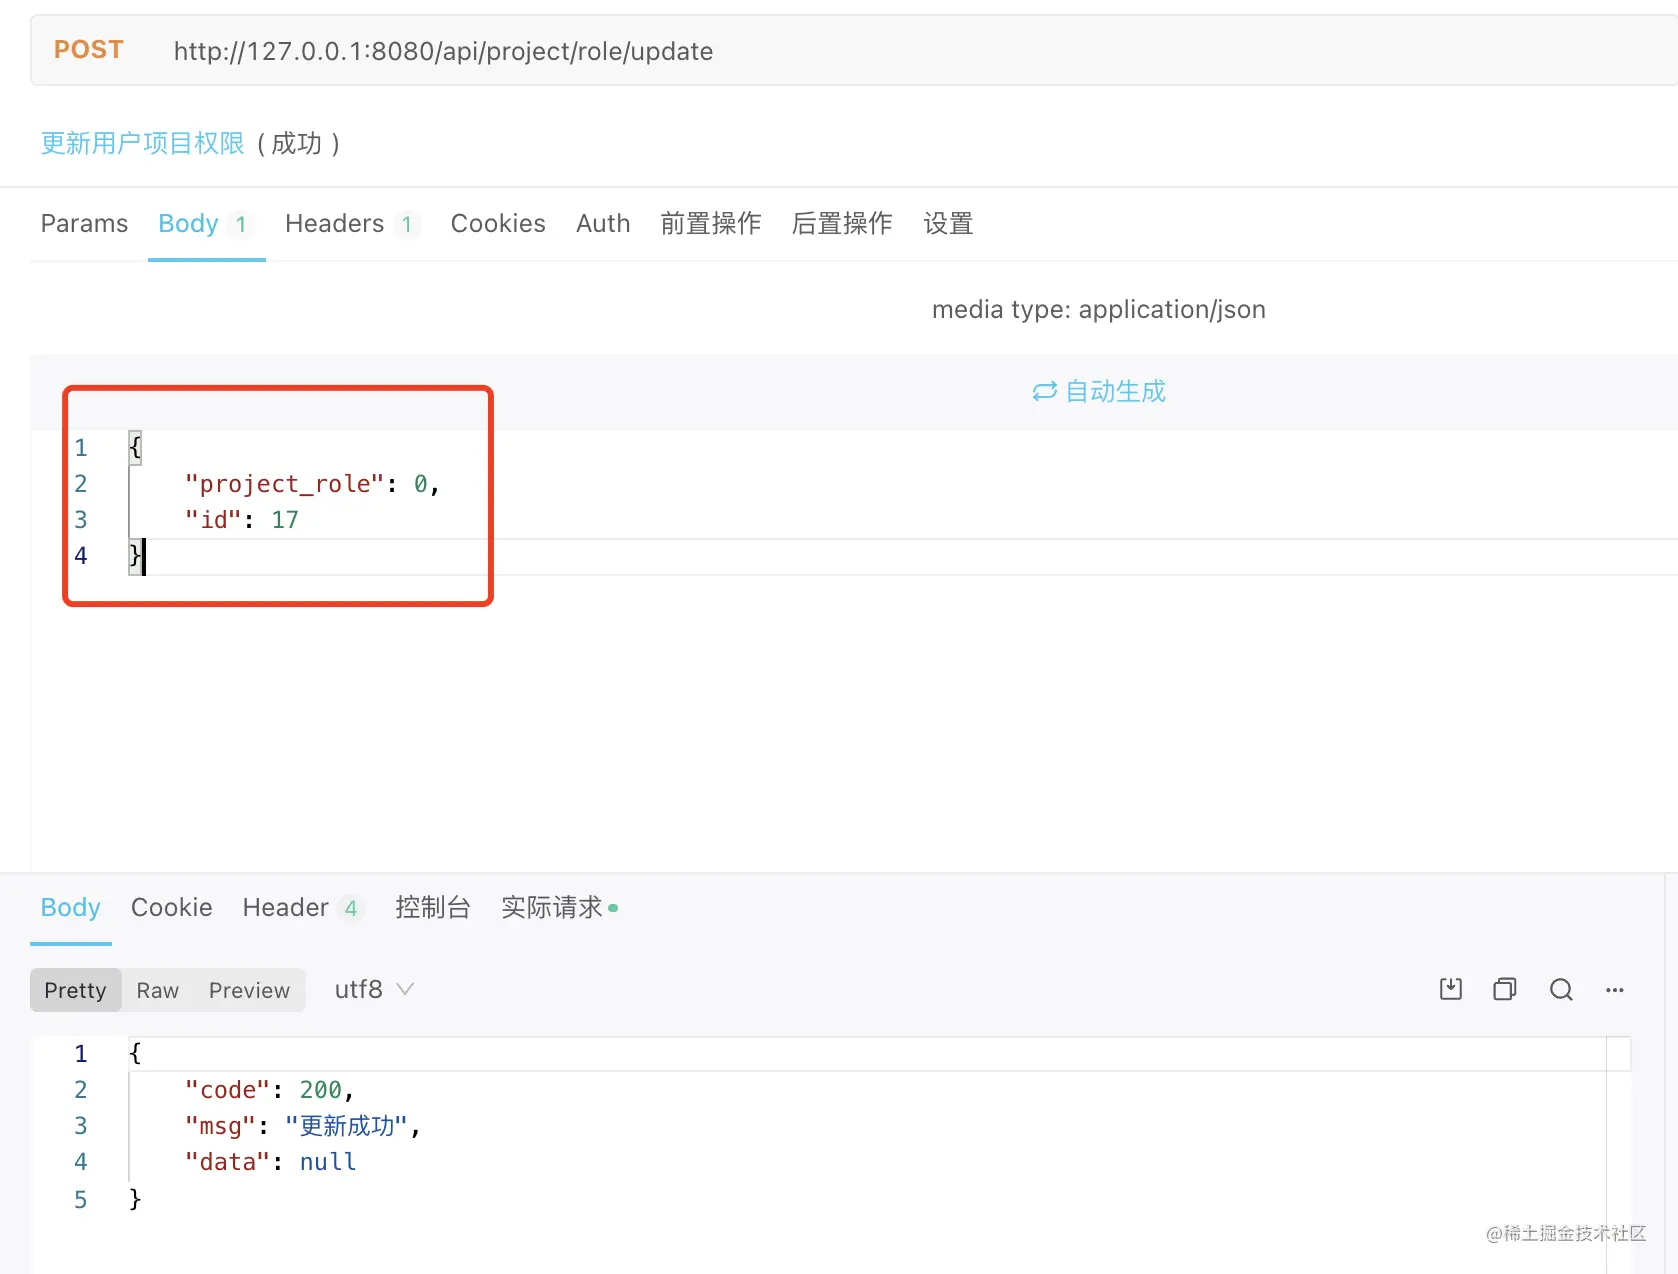Select the POST method label
This screenshot has height=1274, width=1678.
pyautogui.click(x=89, y=50)
